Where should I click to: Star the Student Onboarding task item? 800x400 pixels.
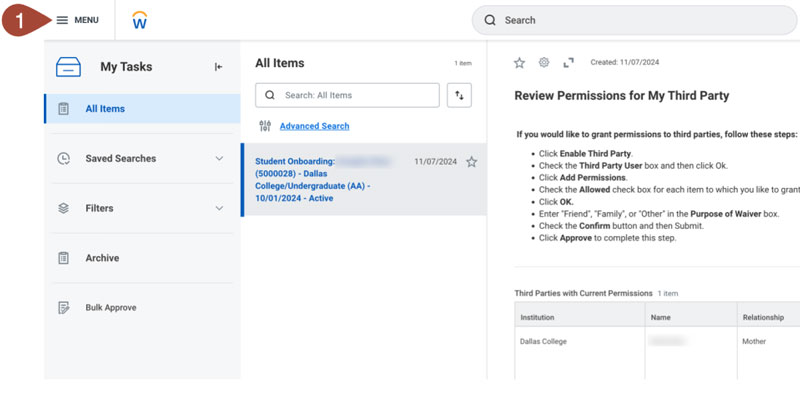[x=472, y=162]
